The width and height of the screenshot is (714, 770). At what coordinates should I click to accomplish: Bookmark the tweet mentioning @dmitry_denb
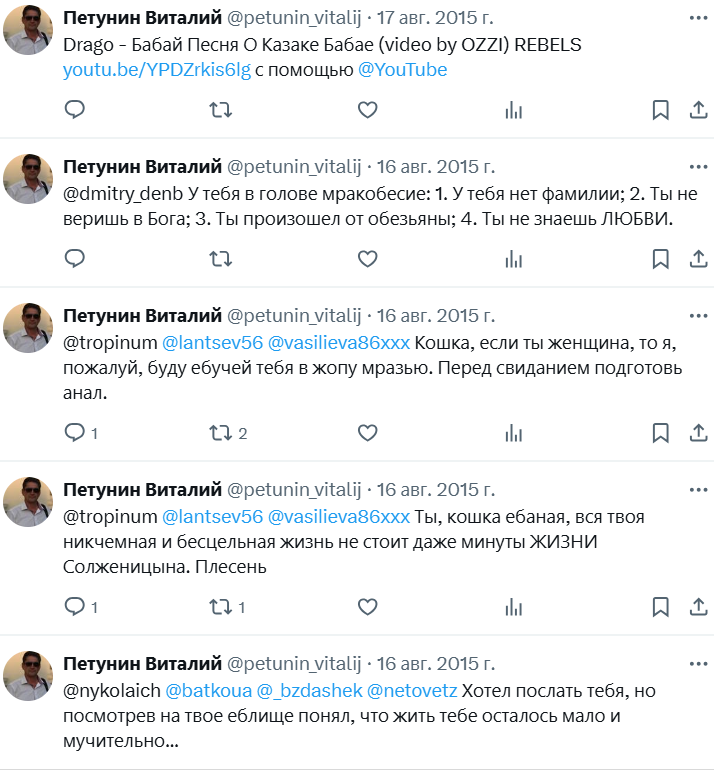[660, 259]
